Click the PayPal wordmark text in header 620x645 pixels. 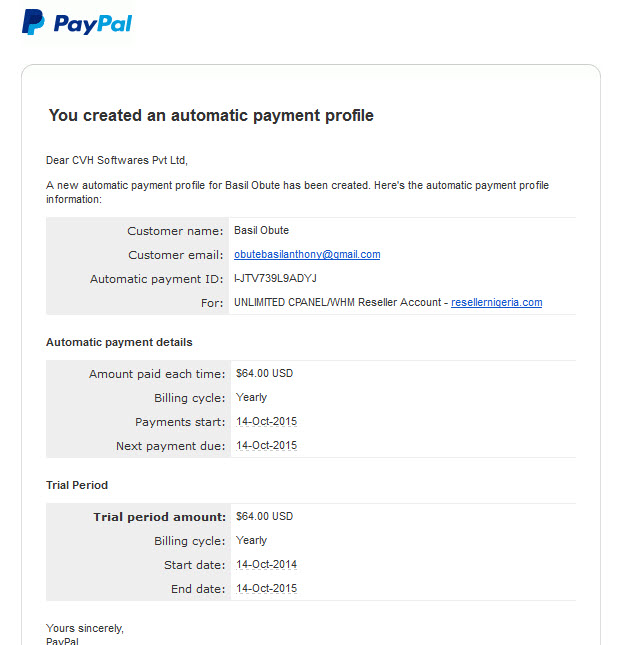point(93,24)
